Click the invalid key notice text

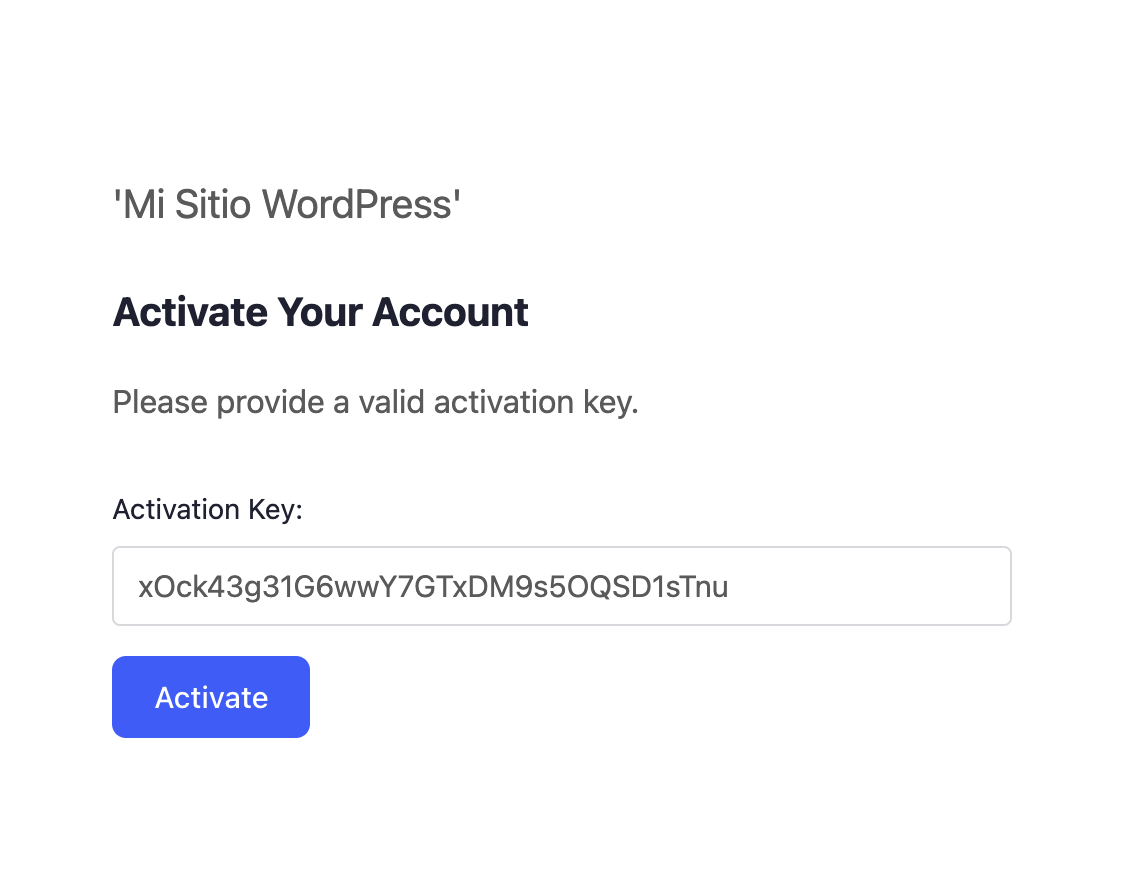pos(375,403)
